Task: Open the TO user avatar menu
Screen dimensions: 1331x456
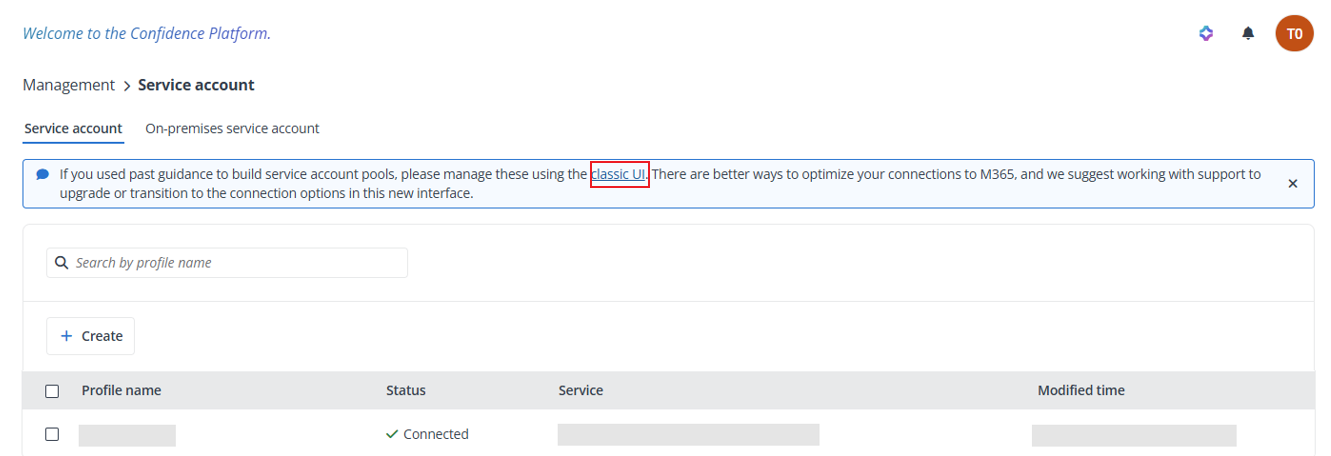Action: click(x=1294, y=33)
